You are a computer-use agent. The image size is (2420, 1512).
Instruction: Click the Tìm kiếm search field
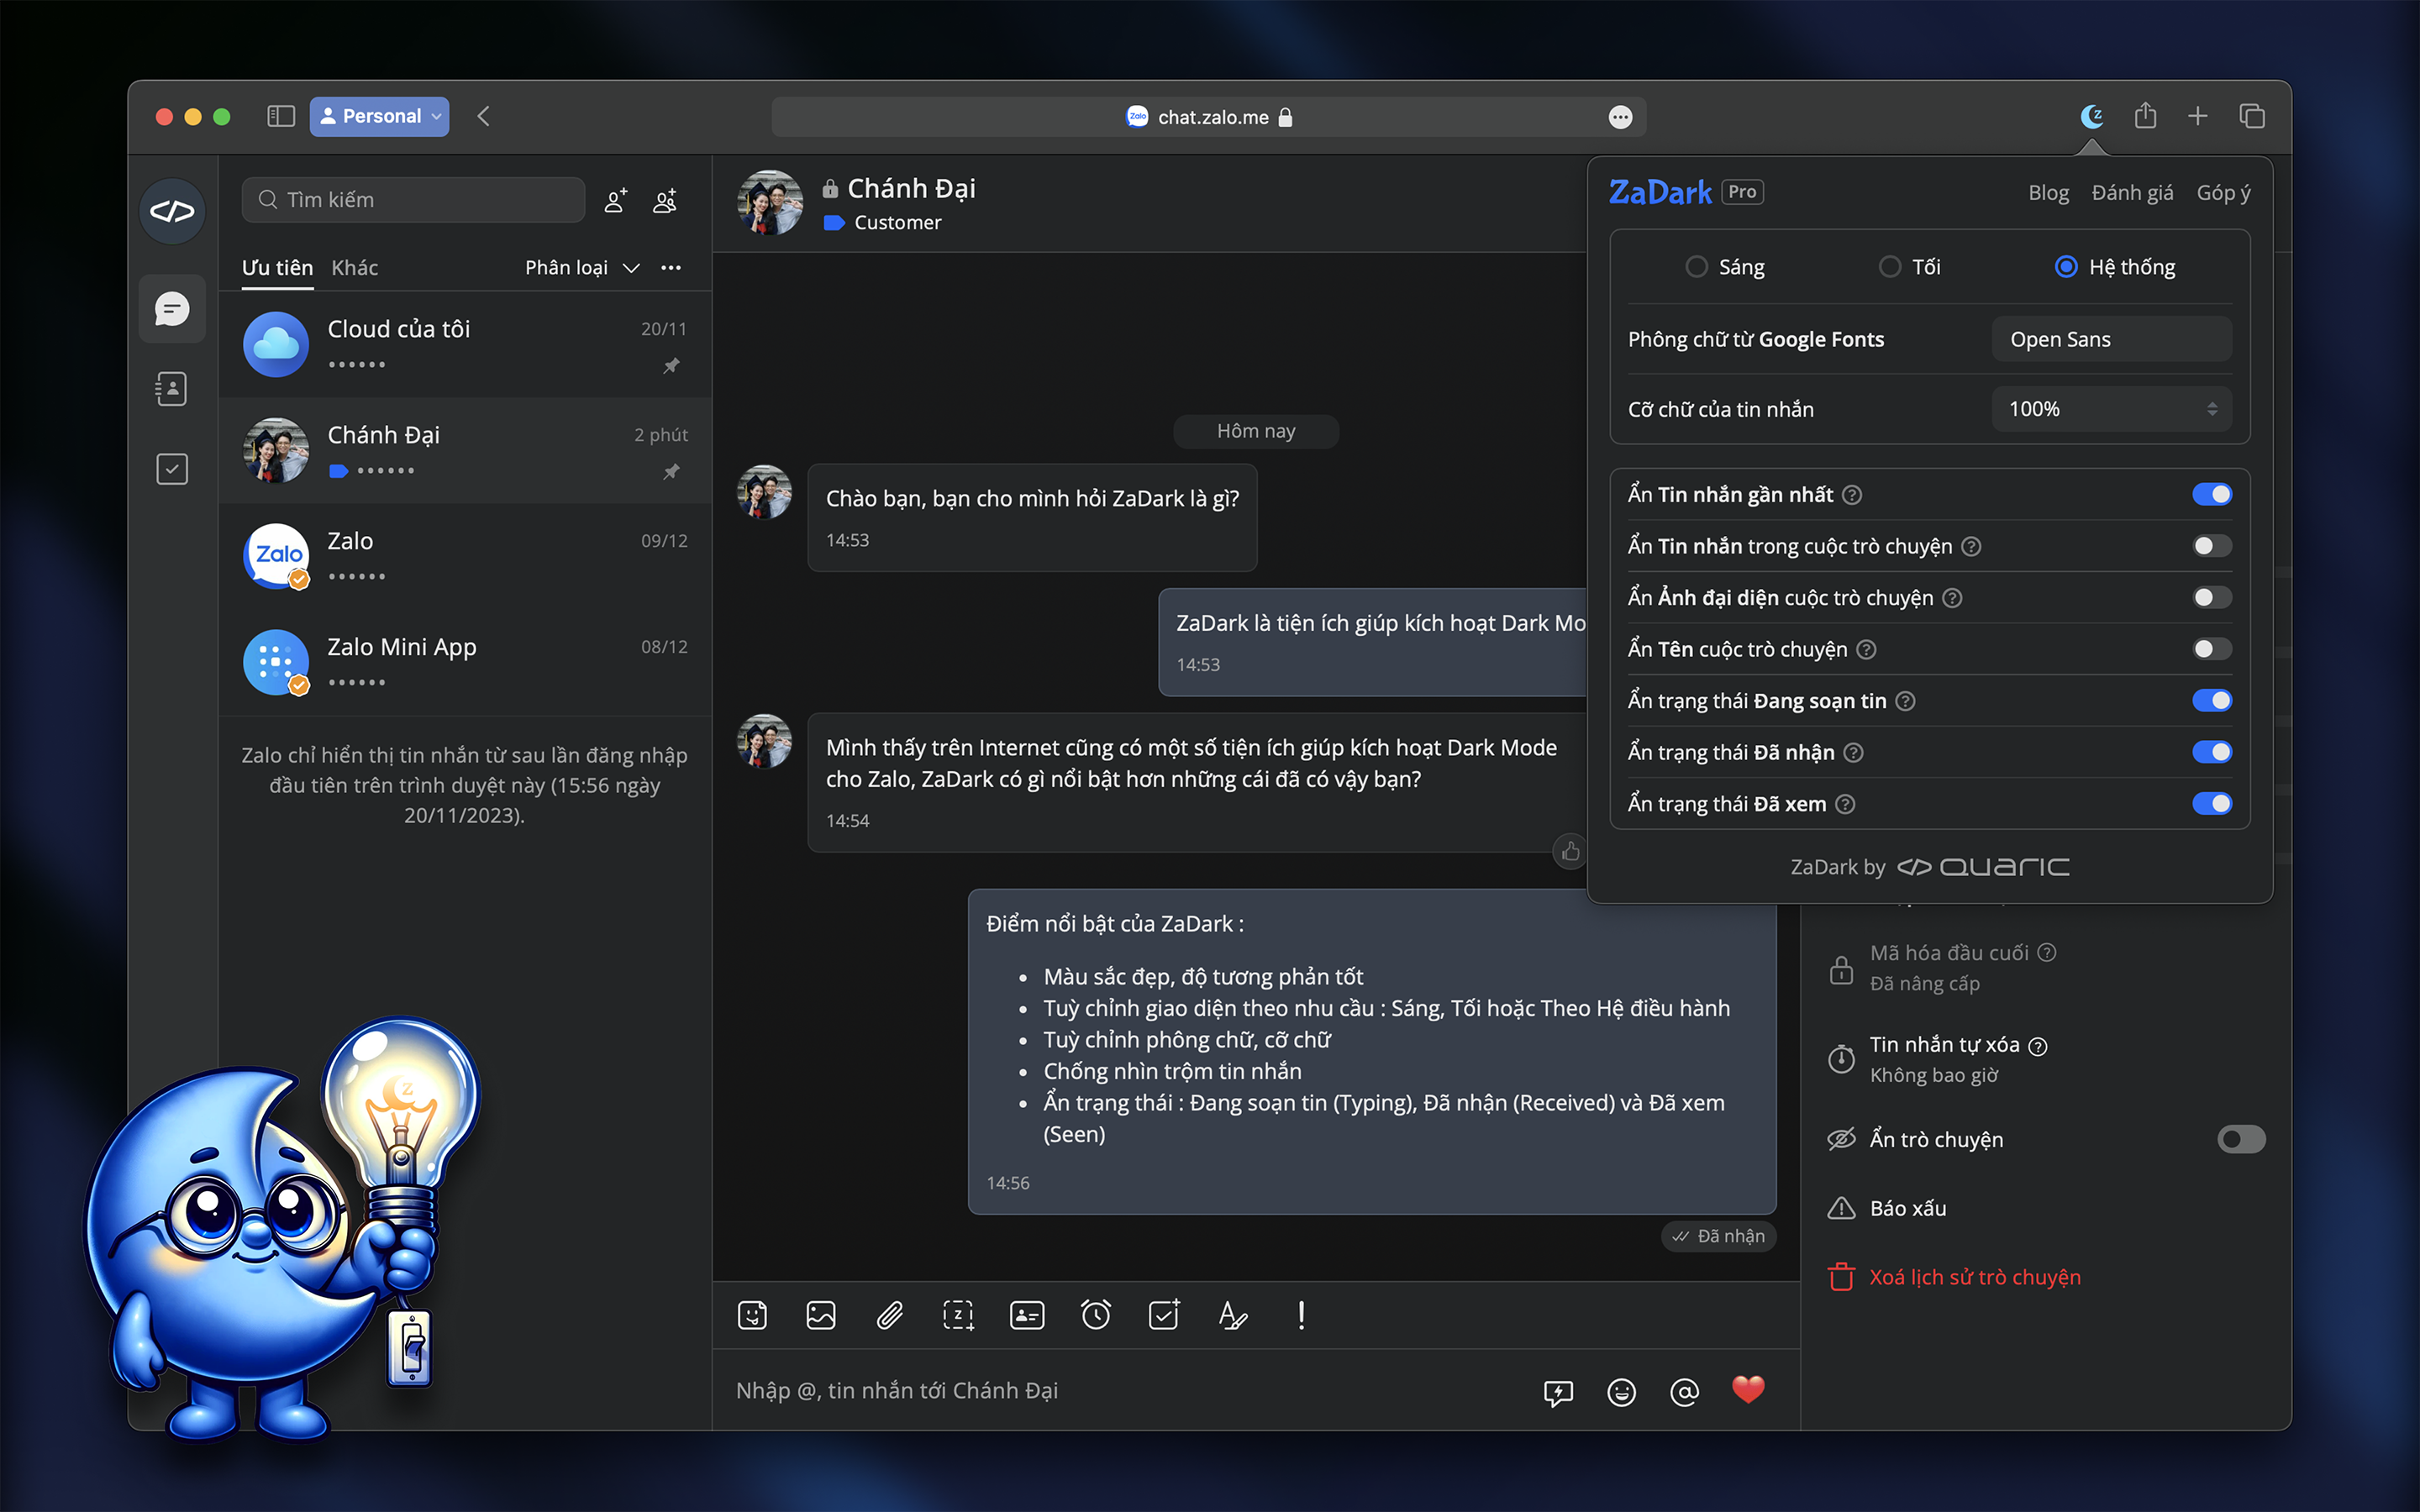coord(413,200)
